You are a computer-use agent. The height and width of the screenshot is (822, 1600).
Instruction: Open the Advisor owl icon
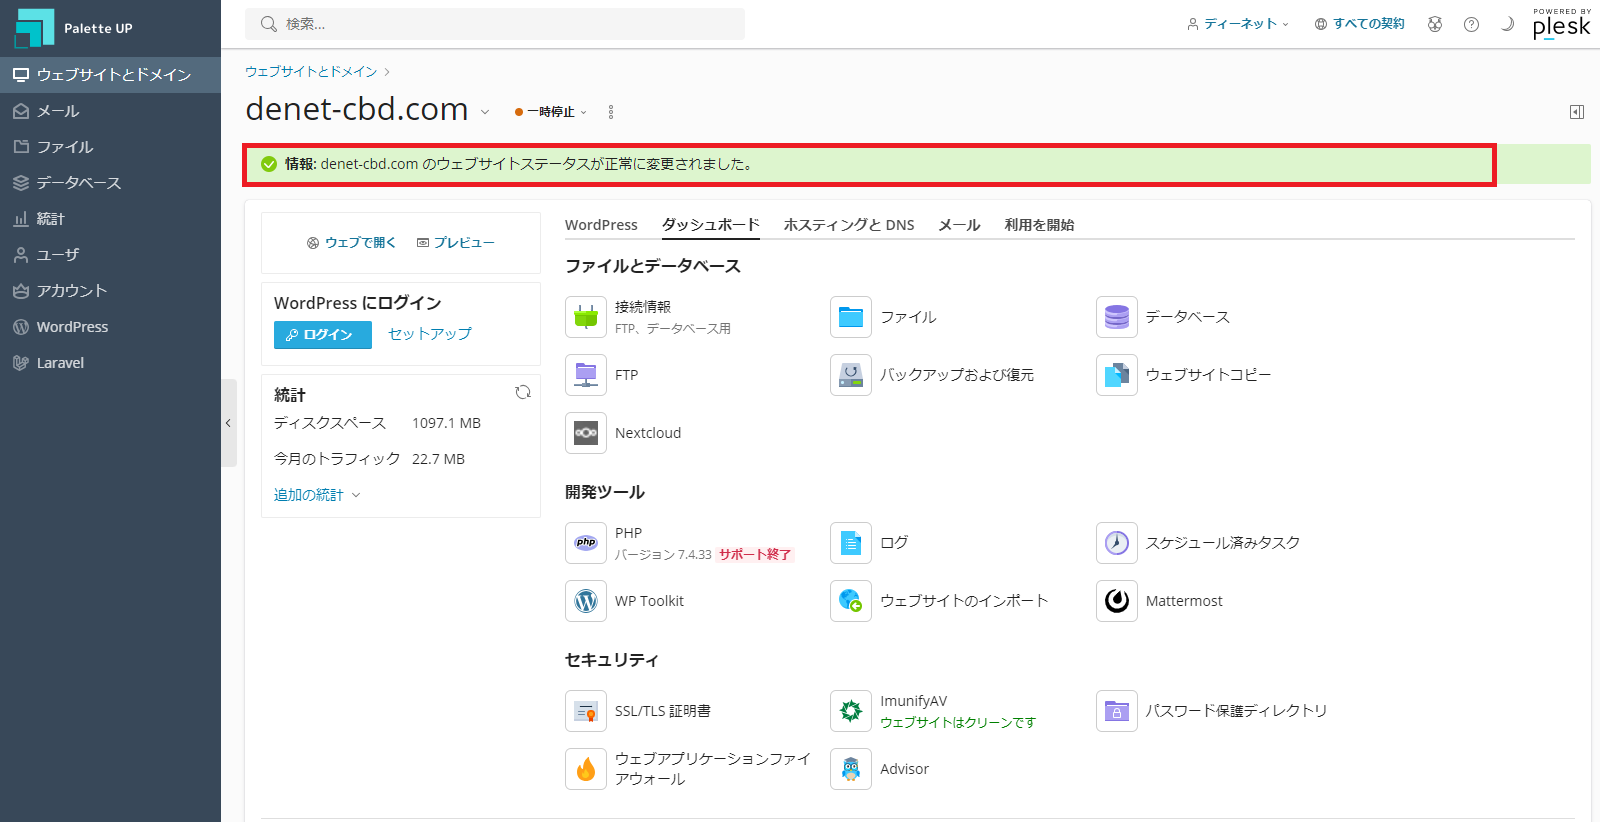(851, 769)
